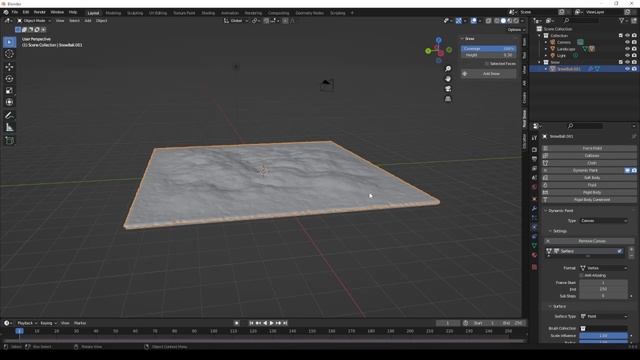Toggle Anti-Aliasing checkbox
This screenshot has width=640, height=360.
581,276
